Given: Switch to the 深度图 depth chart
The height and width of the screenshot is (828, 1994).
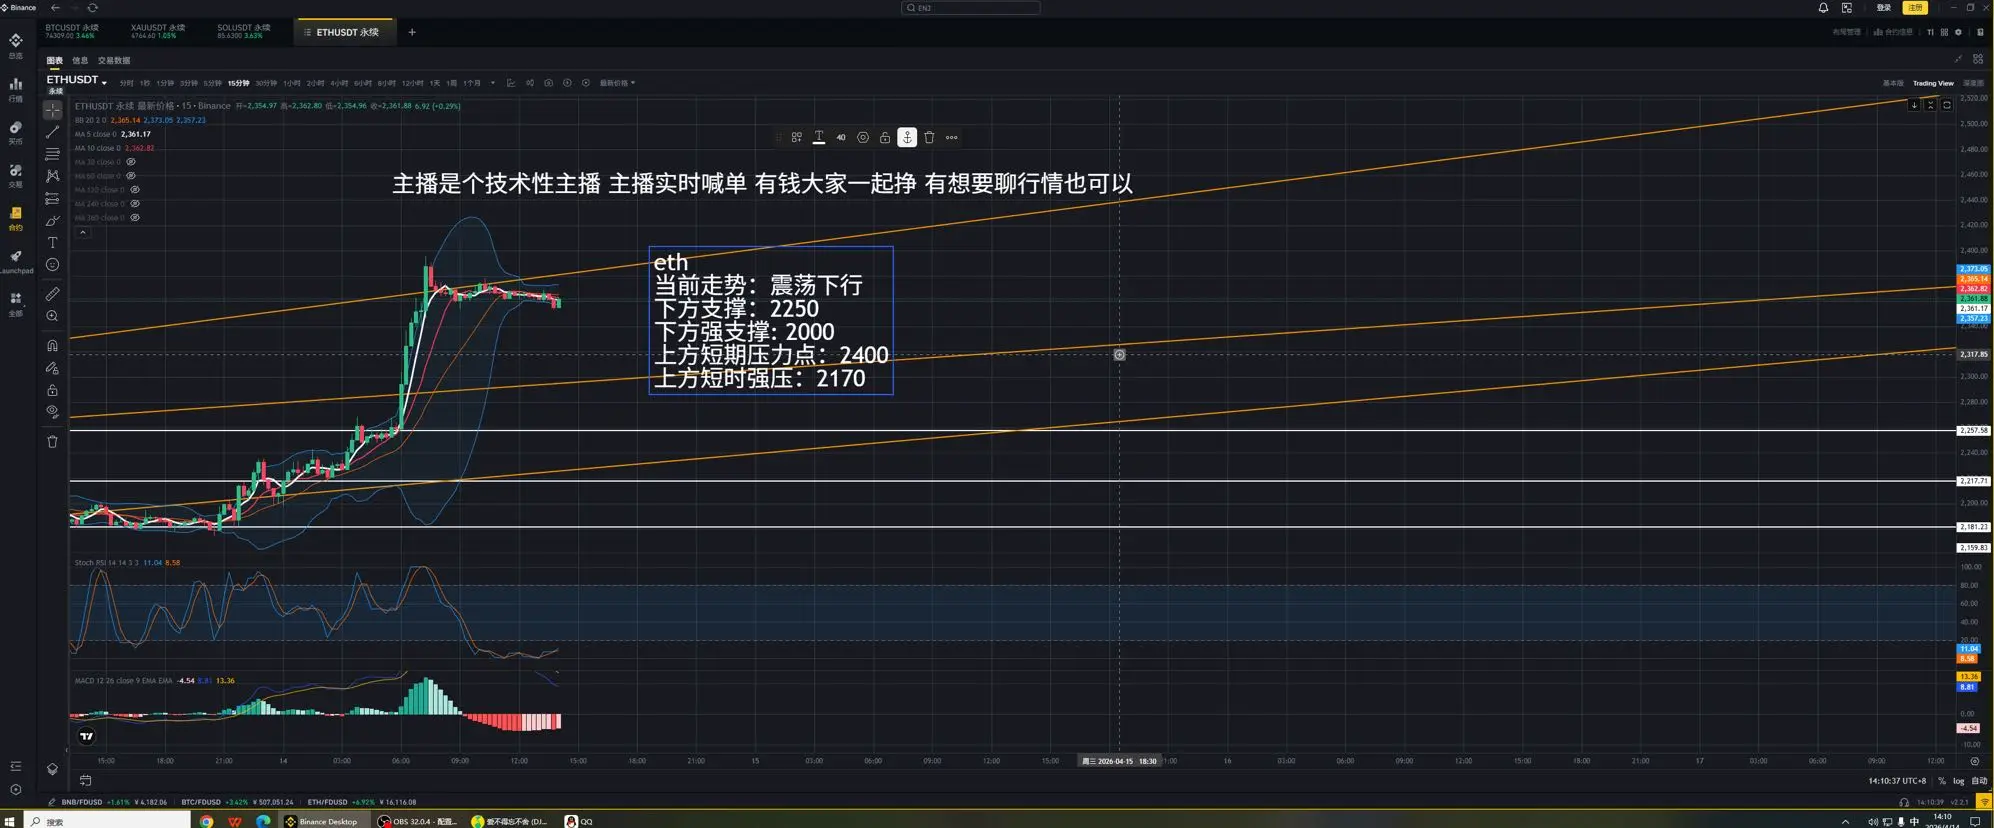Looking at the screenshot, I should 1973,83.
